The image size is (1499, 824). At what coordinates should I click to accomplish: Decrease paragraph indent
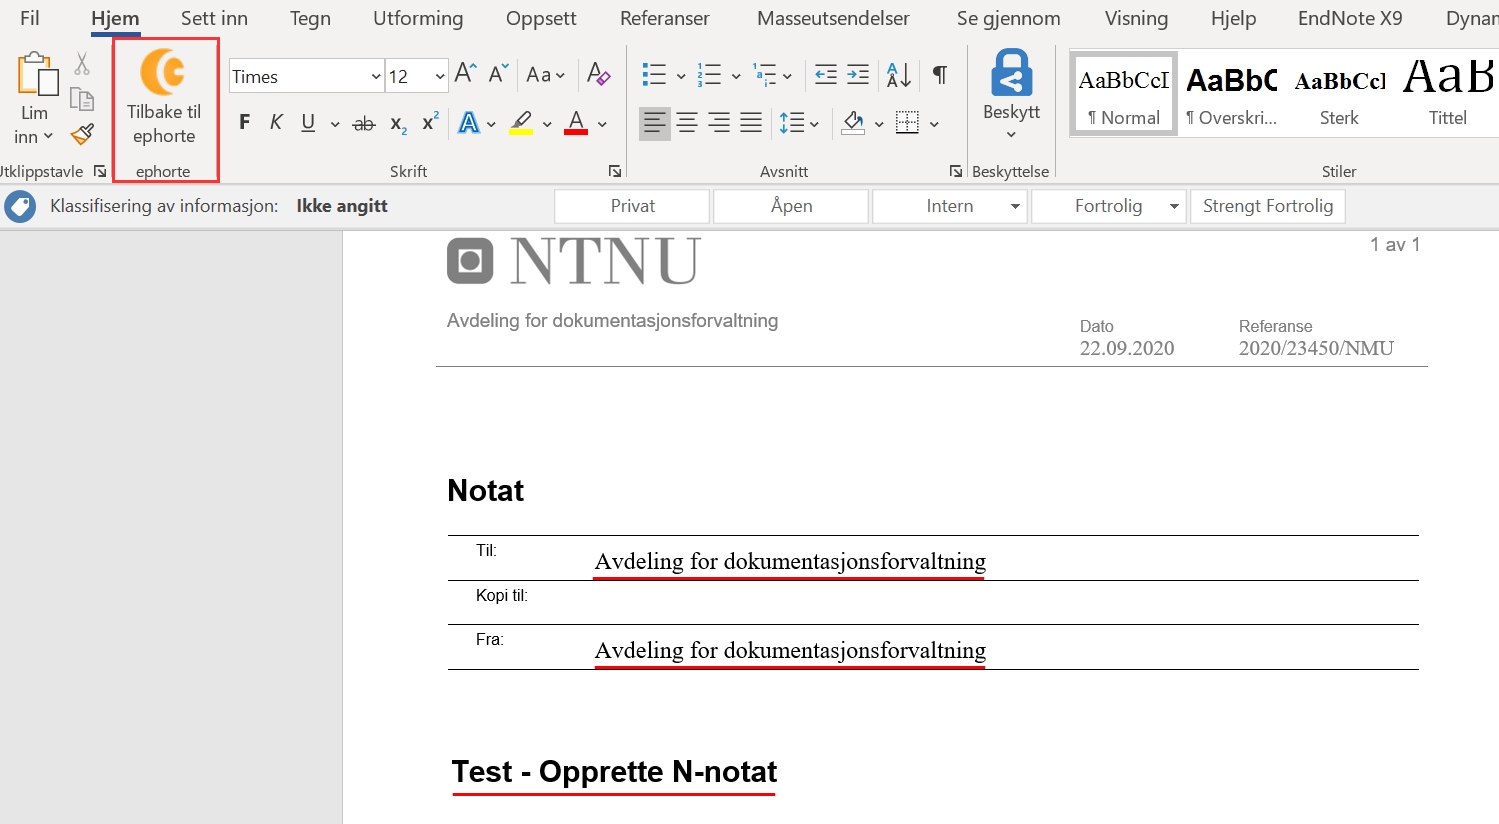pos(826,75)
